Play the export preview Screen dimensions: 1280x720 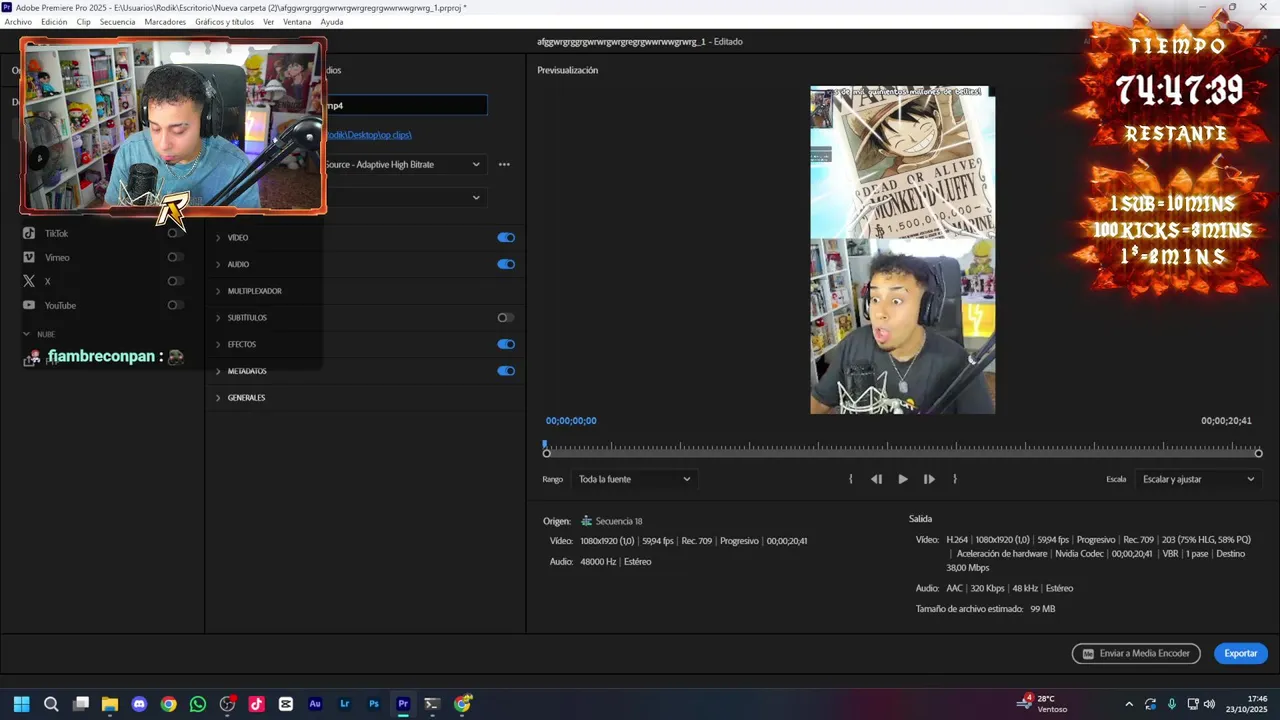[x=902, y=479]
